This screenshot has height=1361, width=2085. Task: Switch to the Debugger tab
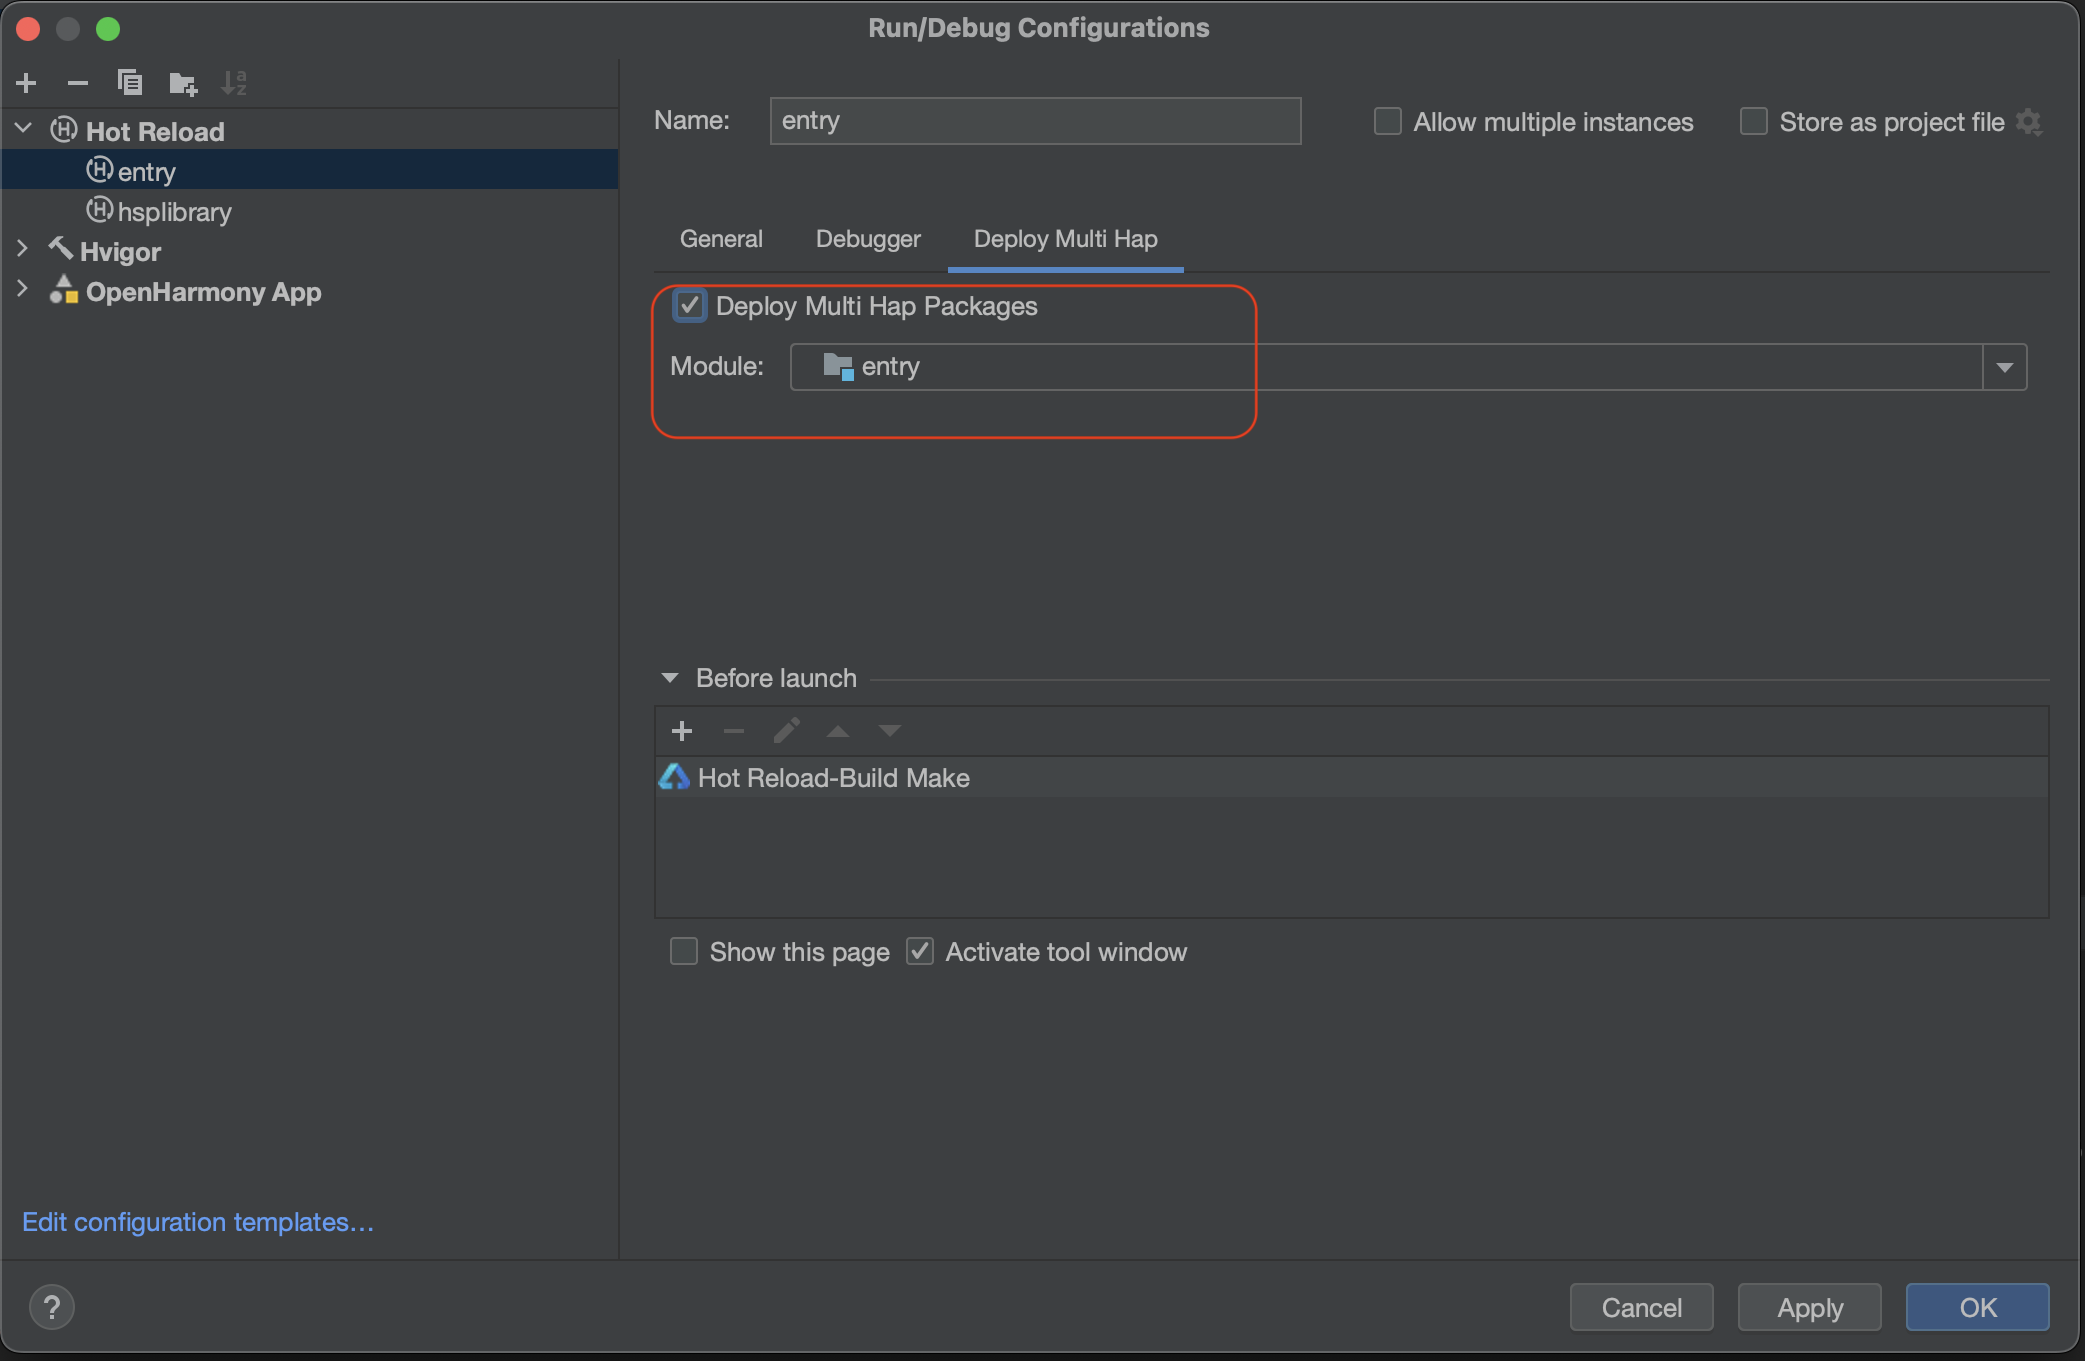867,239
